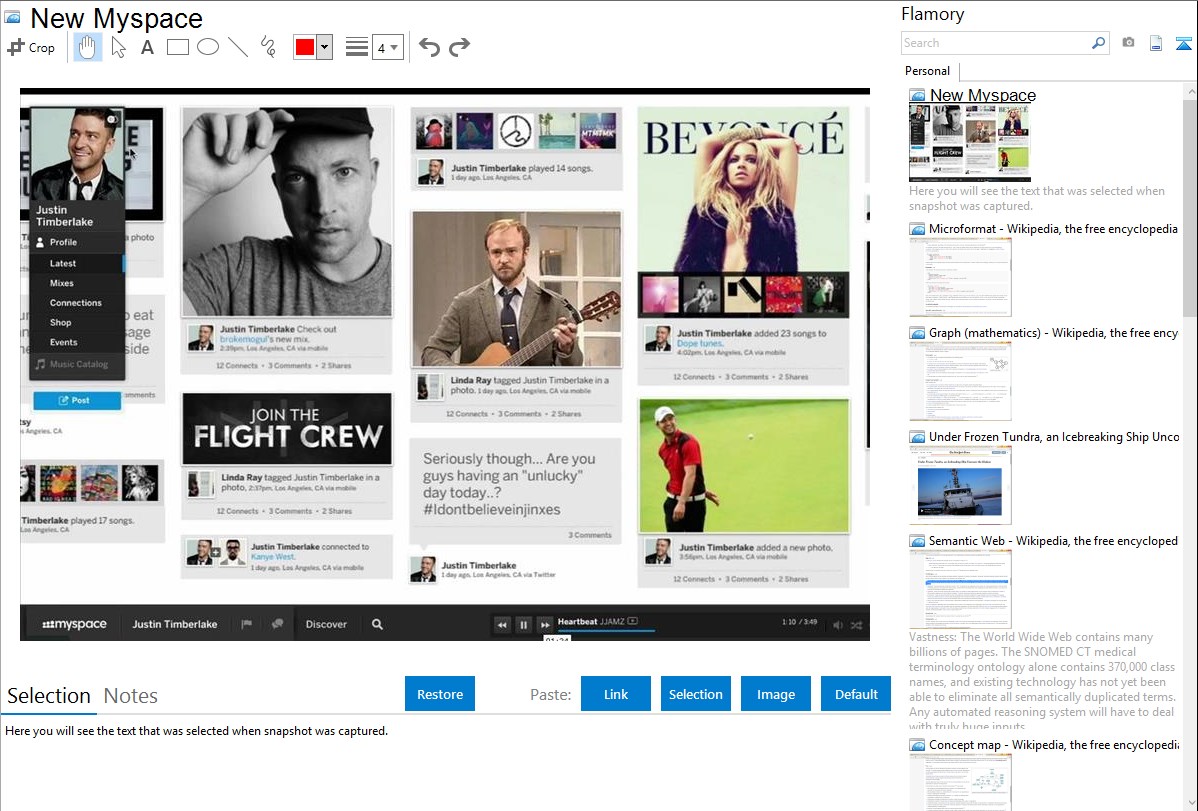Viewport: 1198px width, 811px height.
Task: Open the line width 4 dropdown
Action: point(388,47)
